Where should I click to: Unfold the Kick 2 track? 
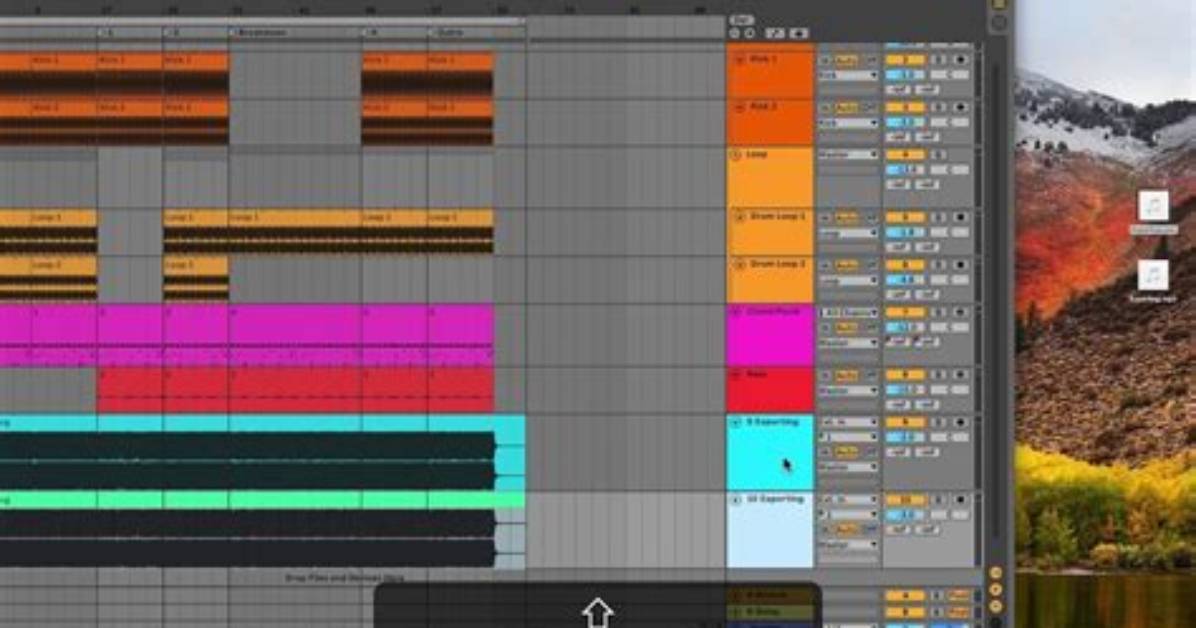738,108
